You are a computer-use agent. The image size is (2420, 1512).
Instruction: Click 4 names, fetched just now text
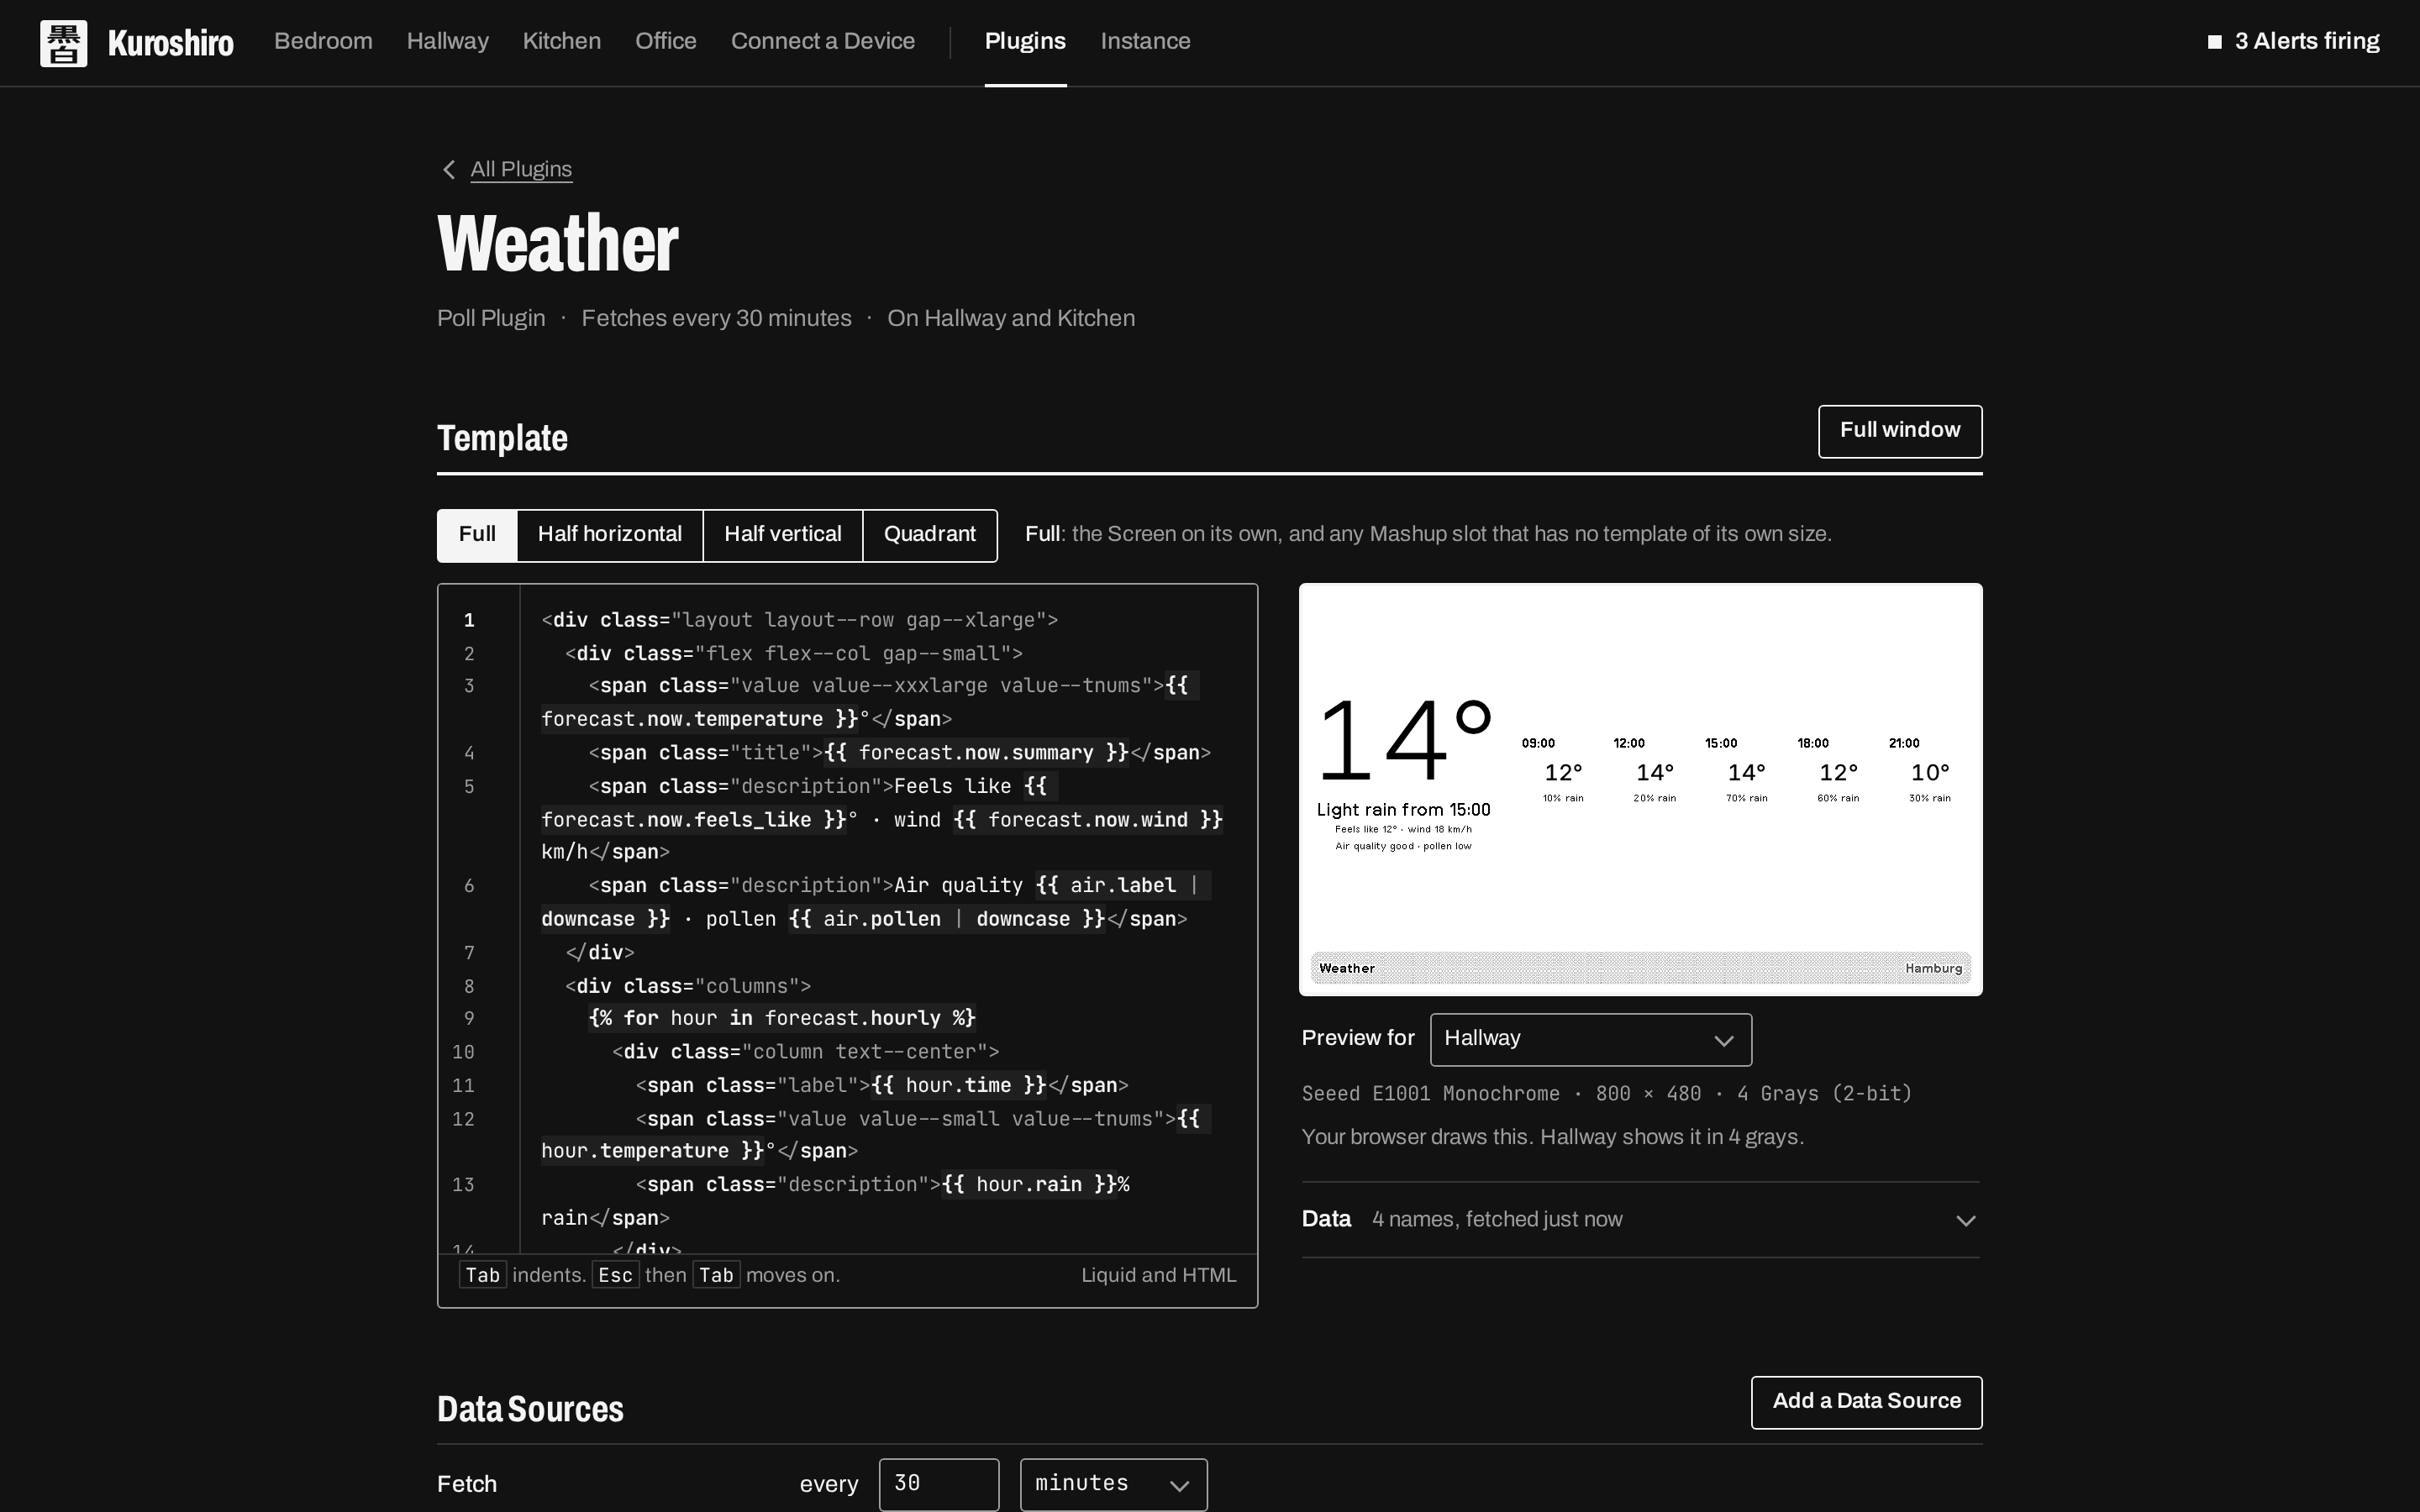(x=1497, y=1220)
